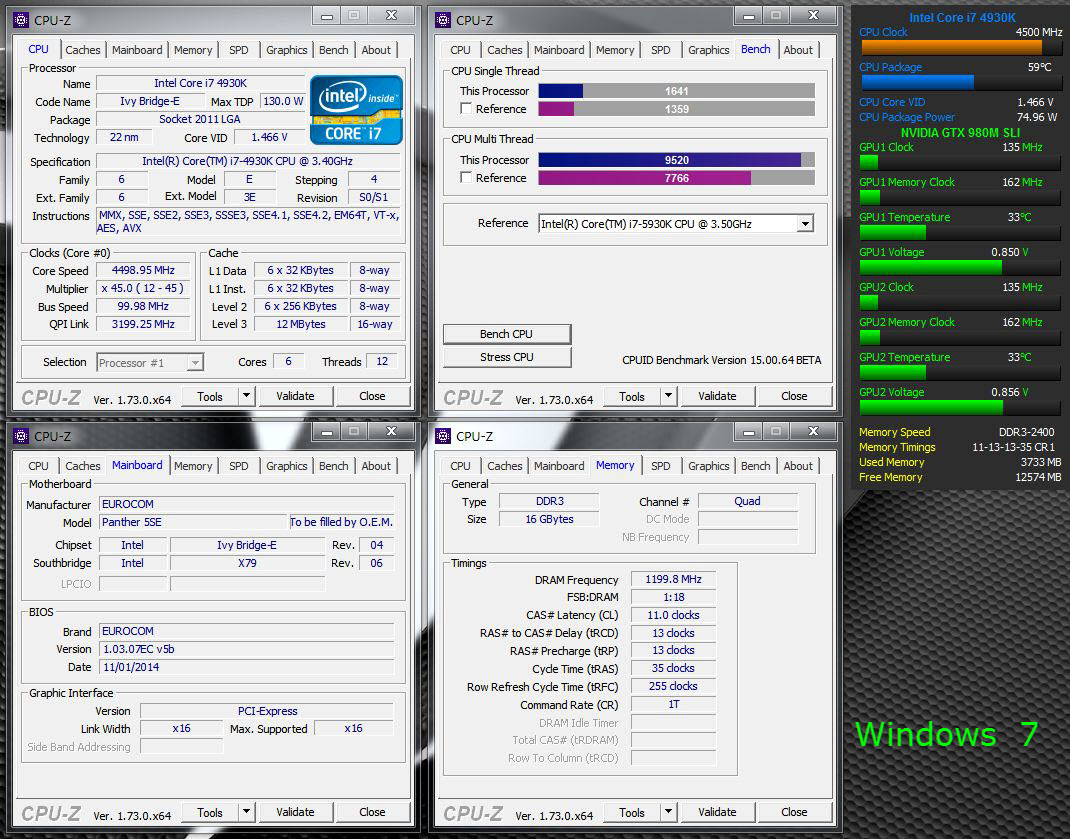Click the Level 3 cache value 12 MBytes
Screen dimensions: 1070x839
[301, 324]
